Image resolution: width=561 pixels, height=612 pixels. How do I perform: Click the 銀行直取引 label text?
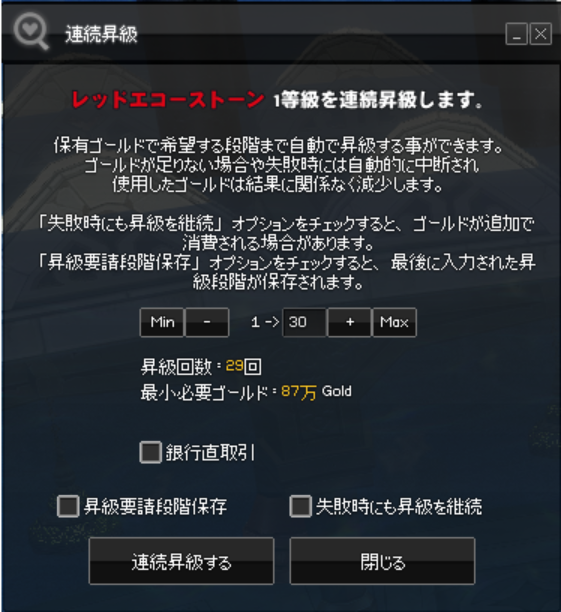pos(210,453)
